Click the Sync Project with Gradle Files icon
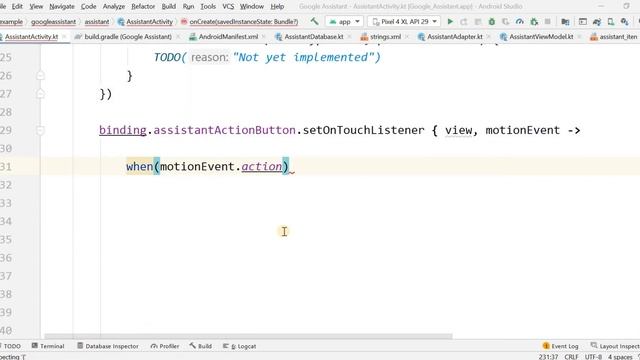This screenshot has width=640, height=360. point(597,21)
